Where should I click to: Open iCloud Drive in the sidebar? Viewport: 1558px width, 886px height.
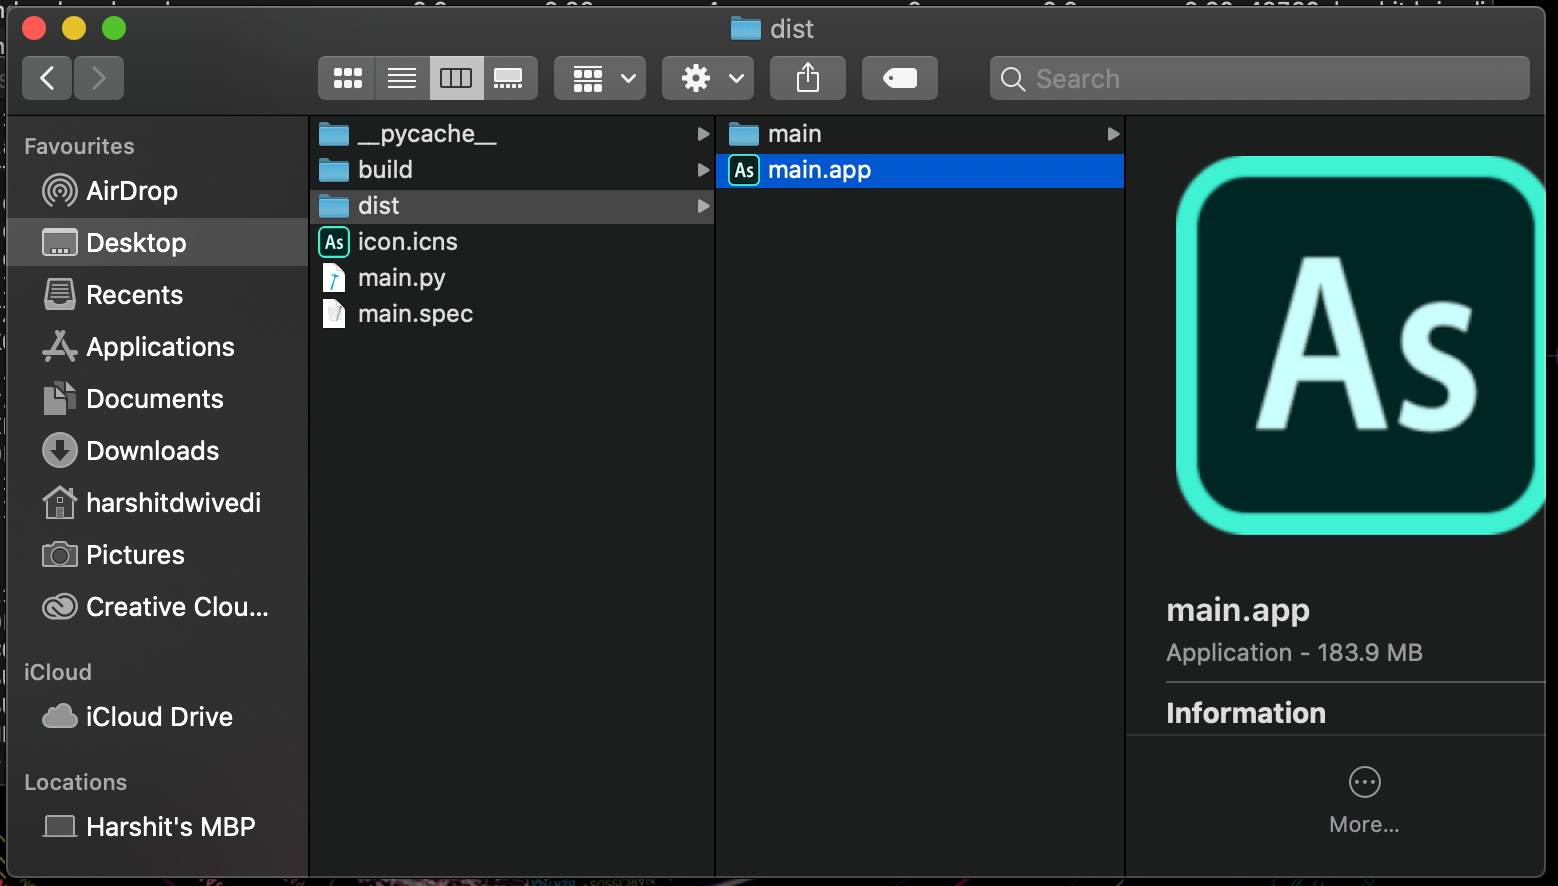click(x=158, y=717)
